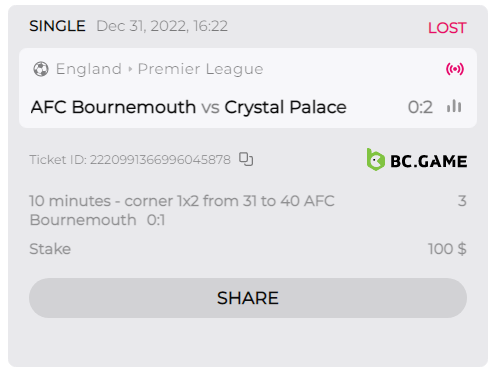The height and width of the screenshot is (370, 493).
Task: Click the 0:2 match score
Action: 420,107
